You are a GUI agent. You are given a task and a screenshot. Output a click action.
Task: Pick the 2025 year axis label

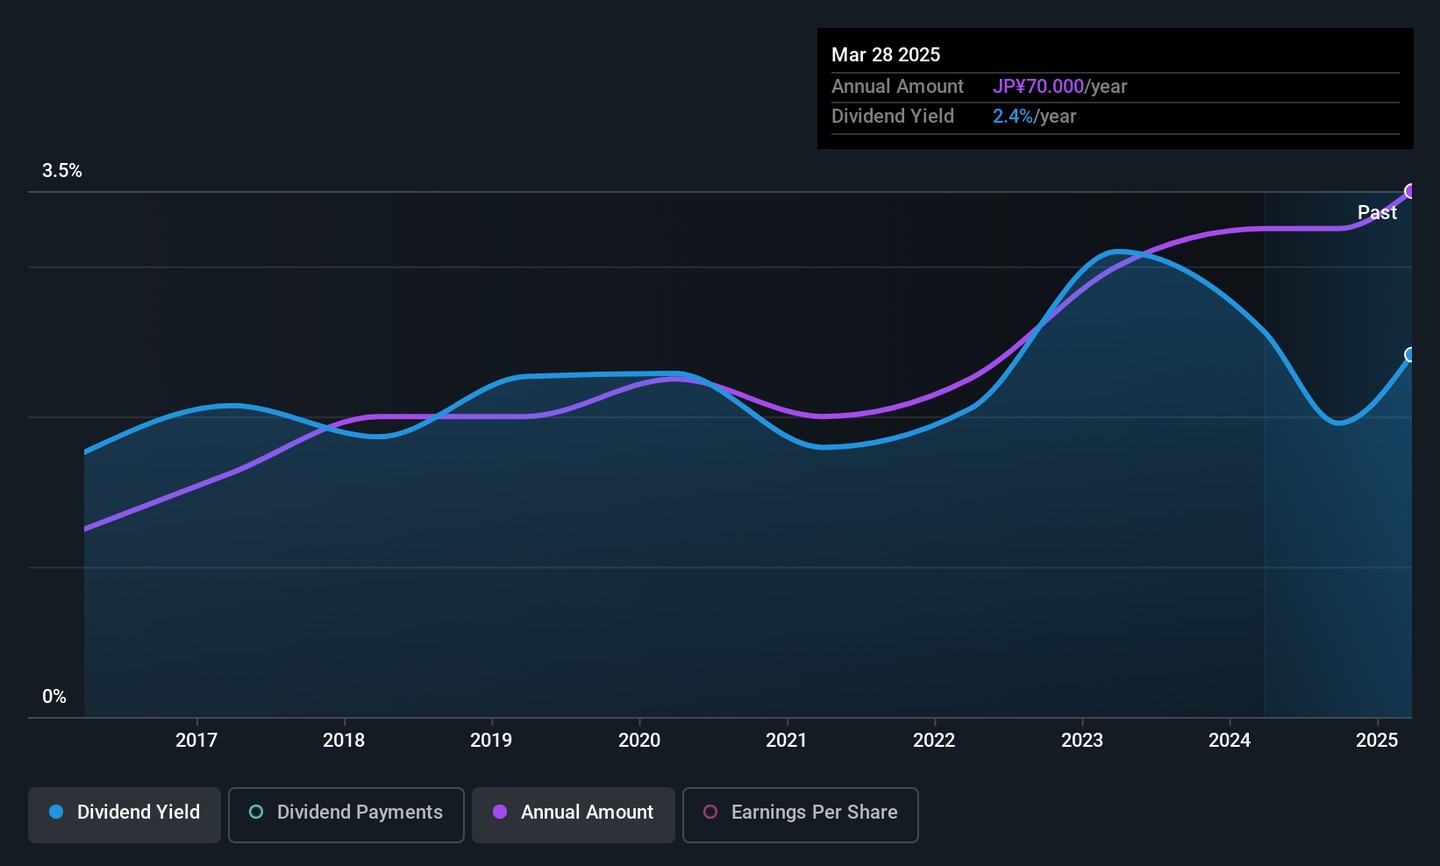1377,740
